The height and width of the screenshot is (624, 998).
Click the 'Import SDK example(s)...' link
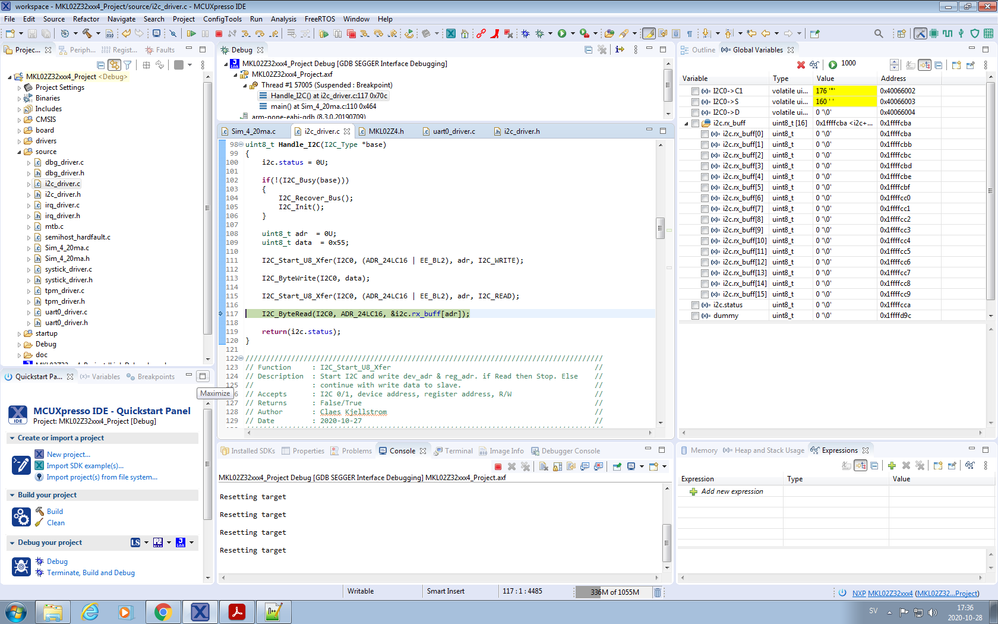pyautogui.click(x=85, y=465)
